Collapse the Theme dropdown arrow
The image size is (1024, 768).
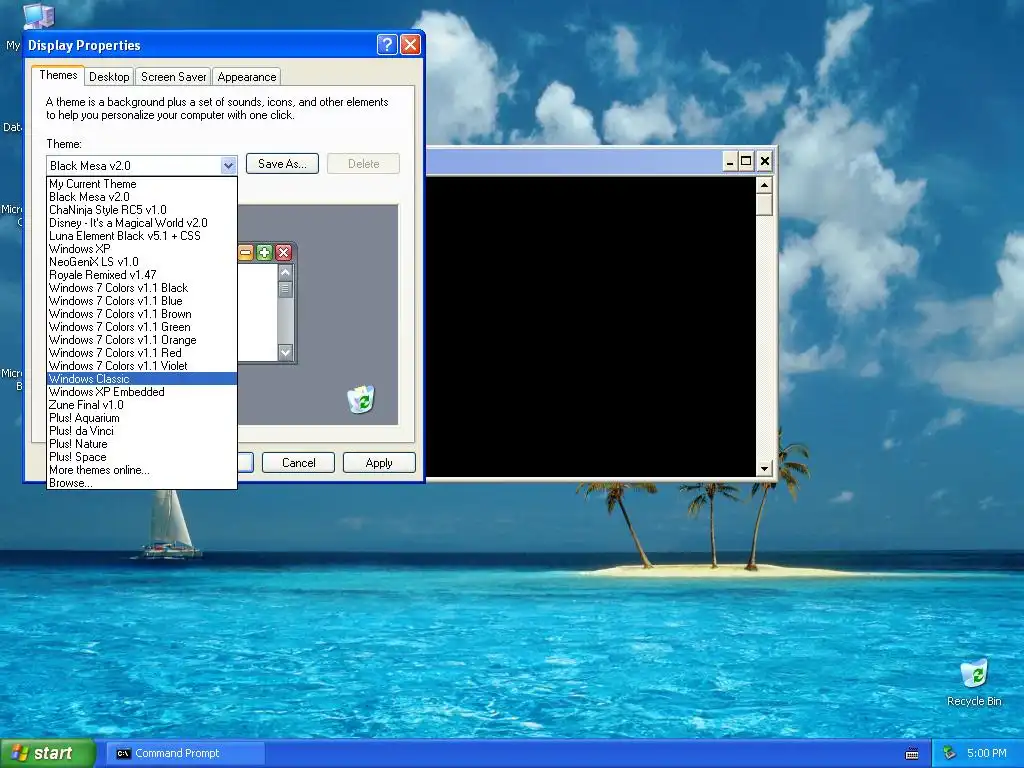tap(228, 165)
